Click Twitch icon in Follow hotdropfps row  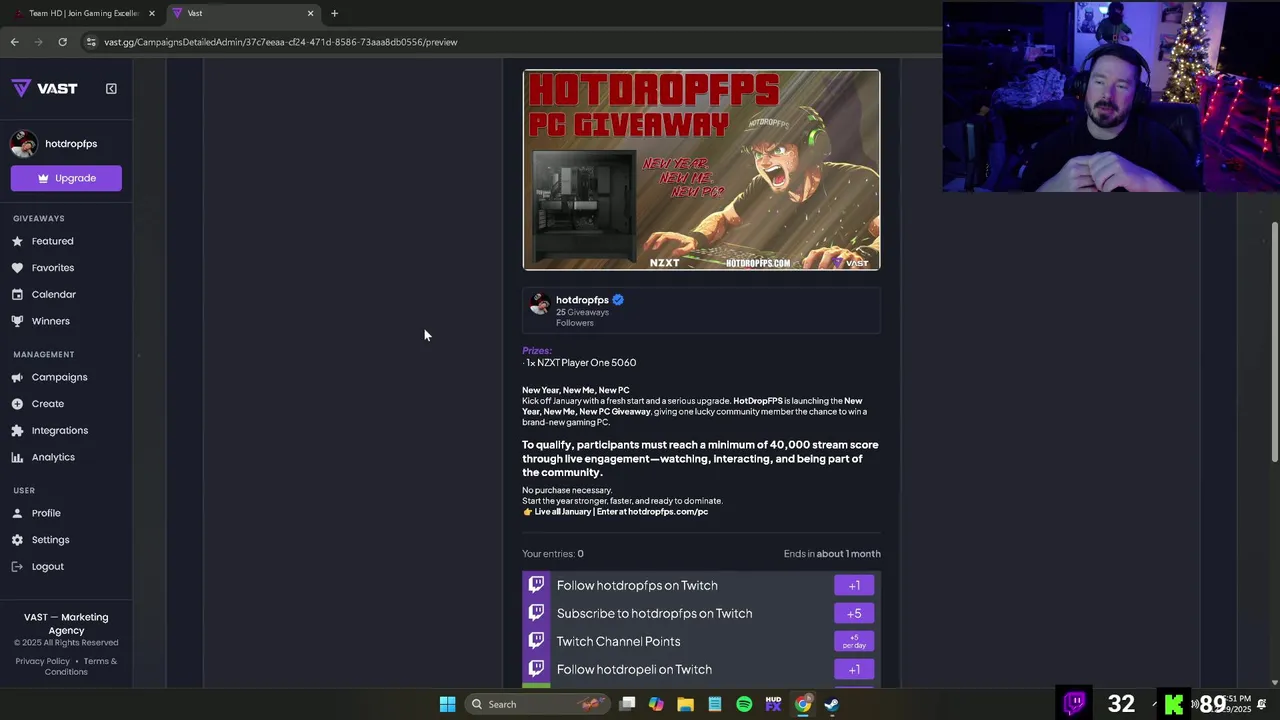(x=537, y=585)
